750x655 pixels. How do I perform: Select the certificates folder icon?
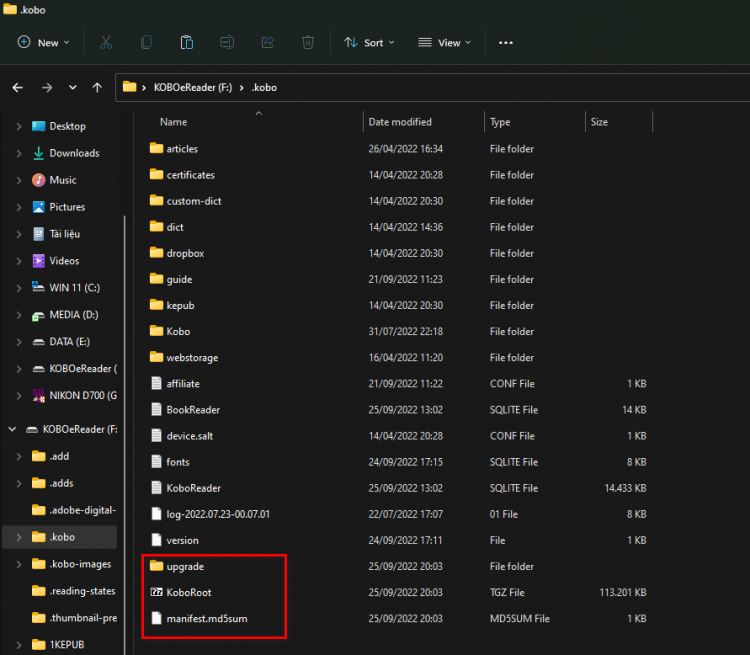[156, 174]
